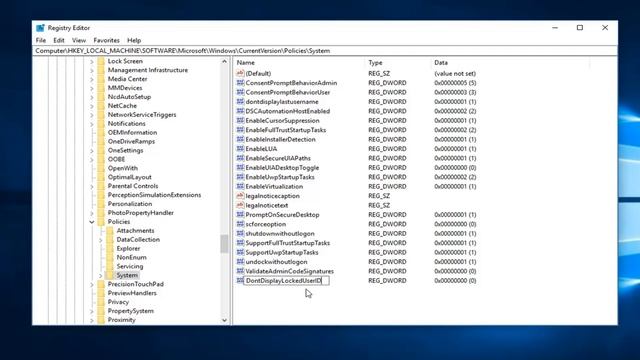Click the EnableVirtualization DWORD icon
The height and width of the screenshot is (360, 640).
[x=240, y=186]
